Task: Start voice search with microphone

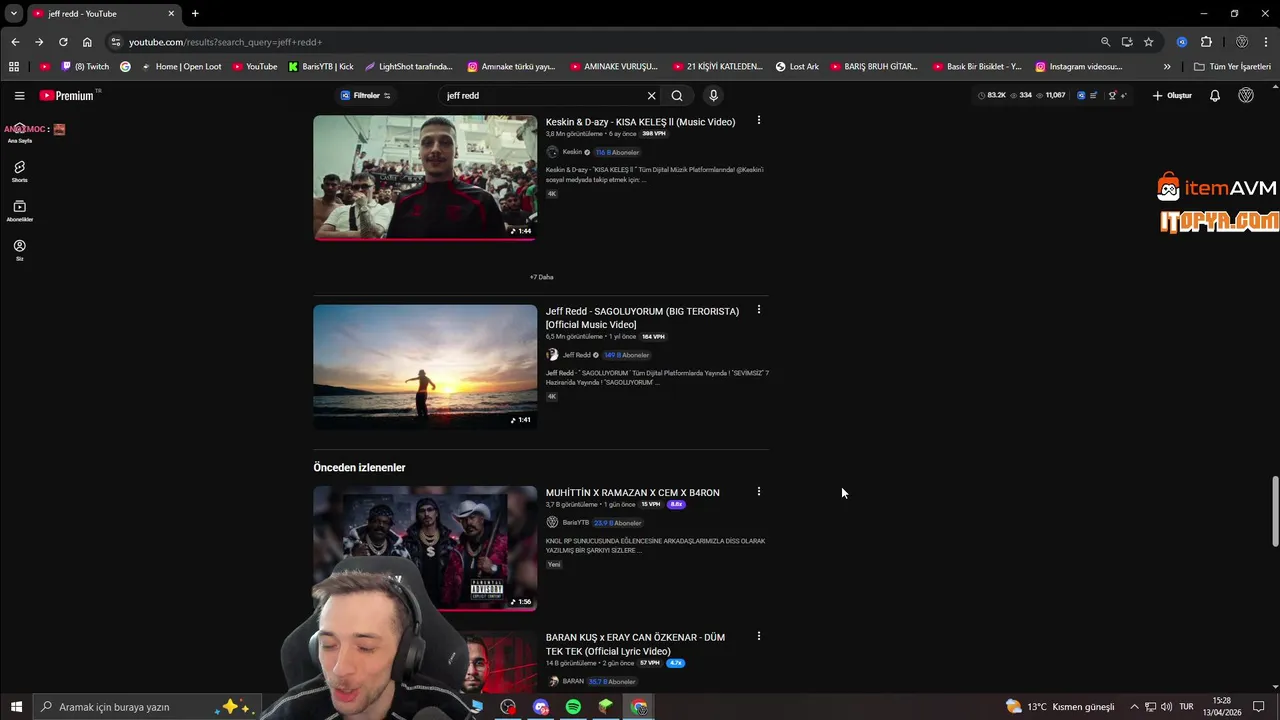Action: coord(713,96)
